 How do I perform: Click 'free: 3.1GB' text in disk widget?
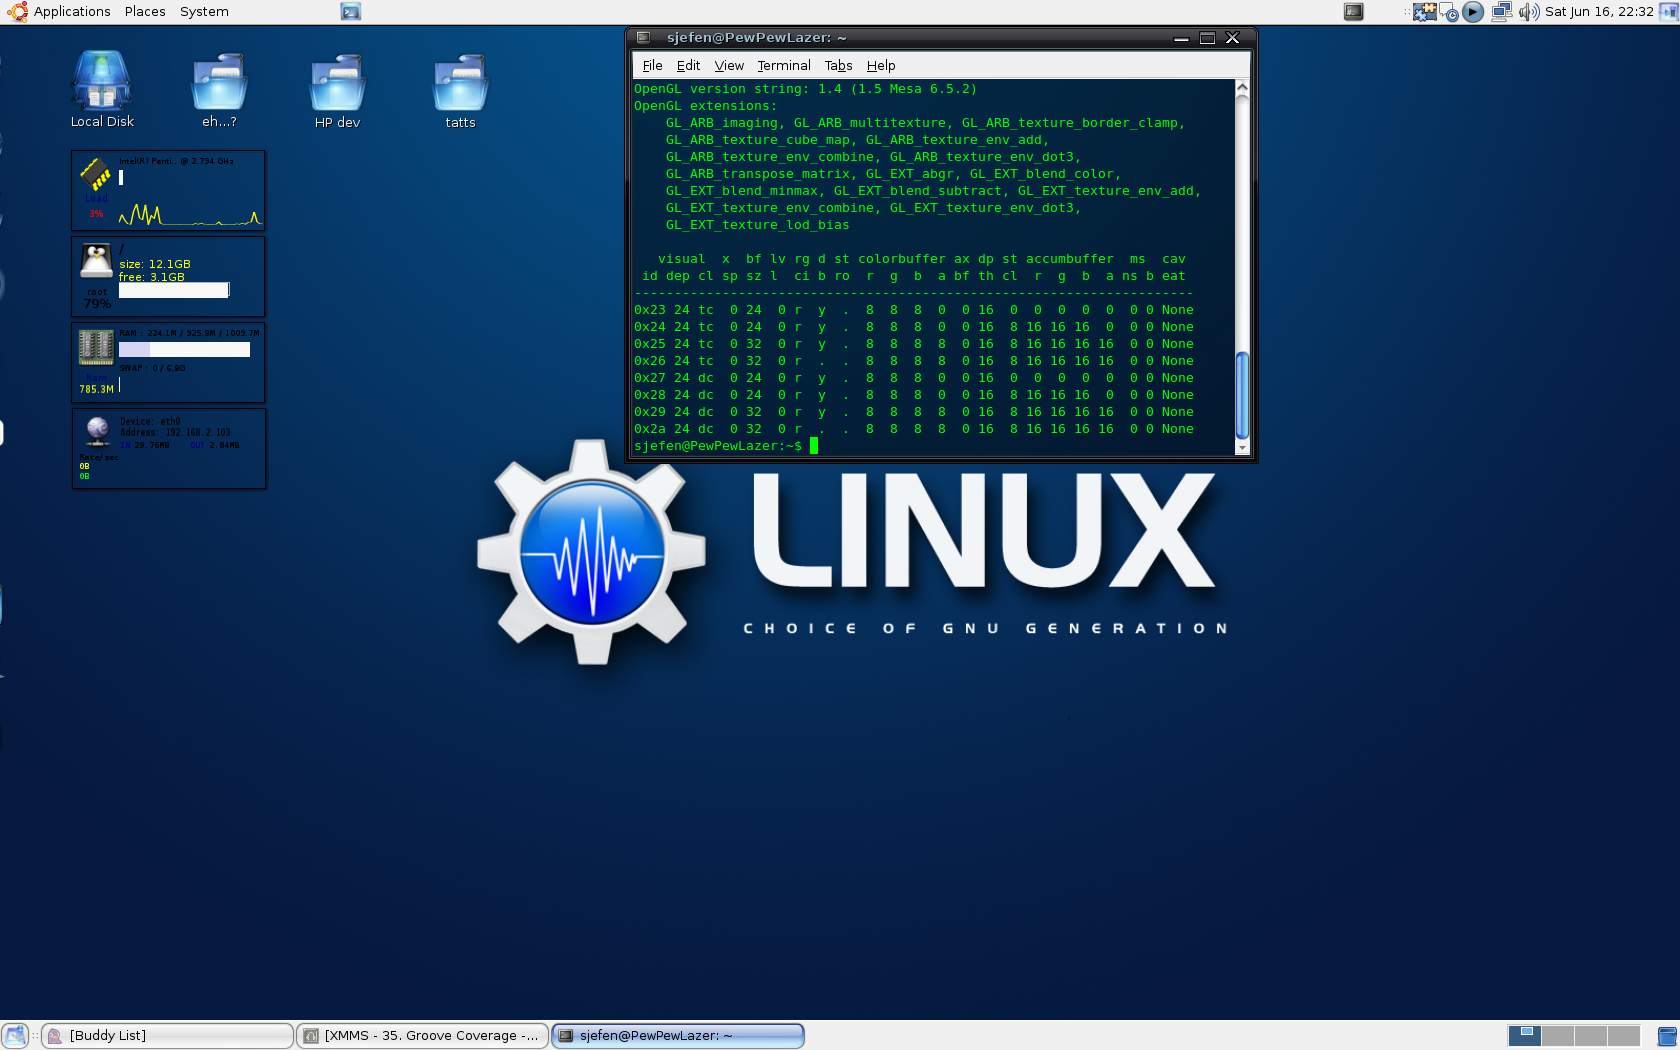click(x=152, y=277)
